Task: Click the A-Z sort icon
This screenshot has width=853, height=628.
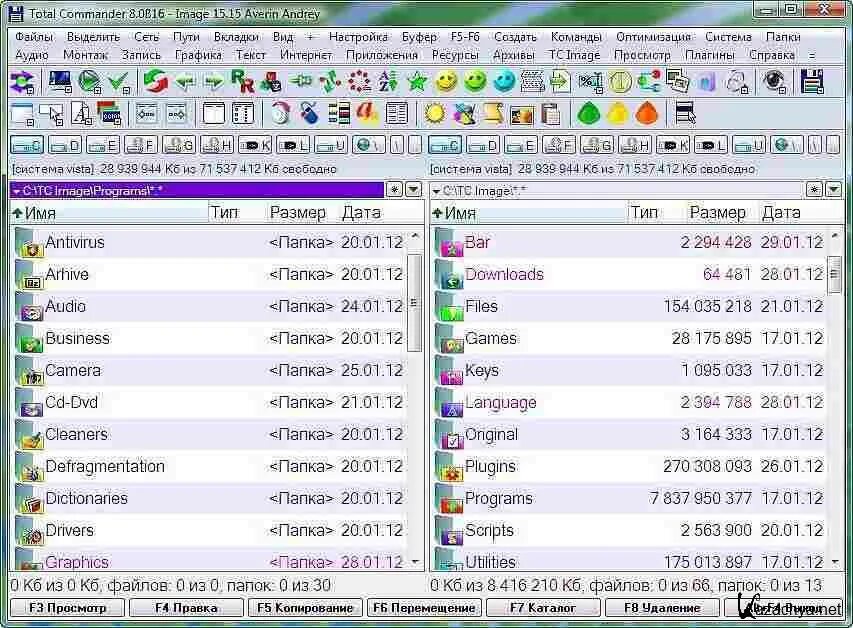Action: [x=388, y=82]
